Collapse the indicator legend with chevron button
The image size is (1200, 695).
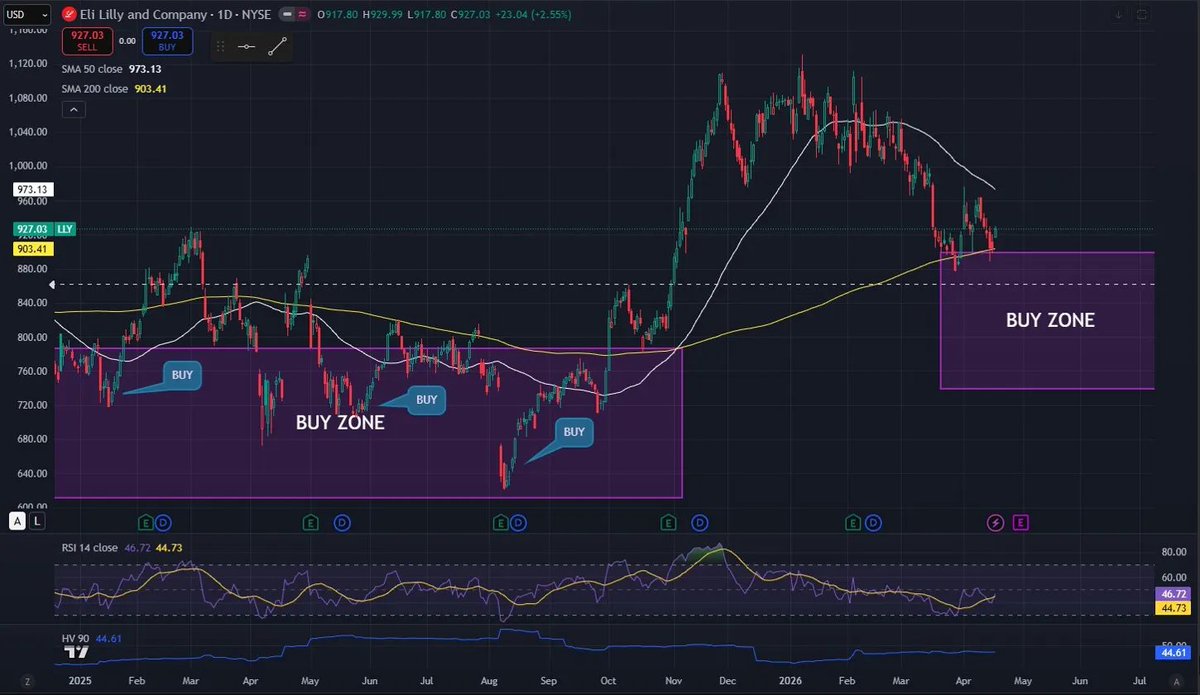coord(73,110)
